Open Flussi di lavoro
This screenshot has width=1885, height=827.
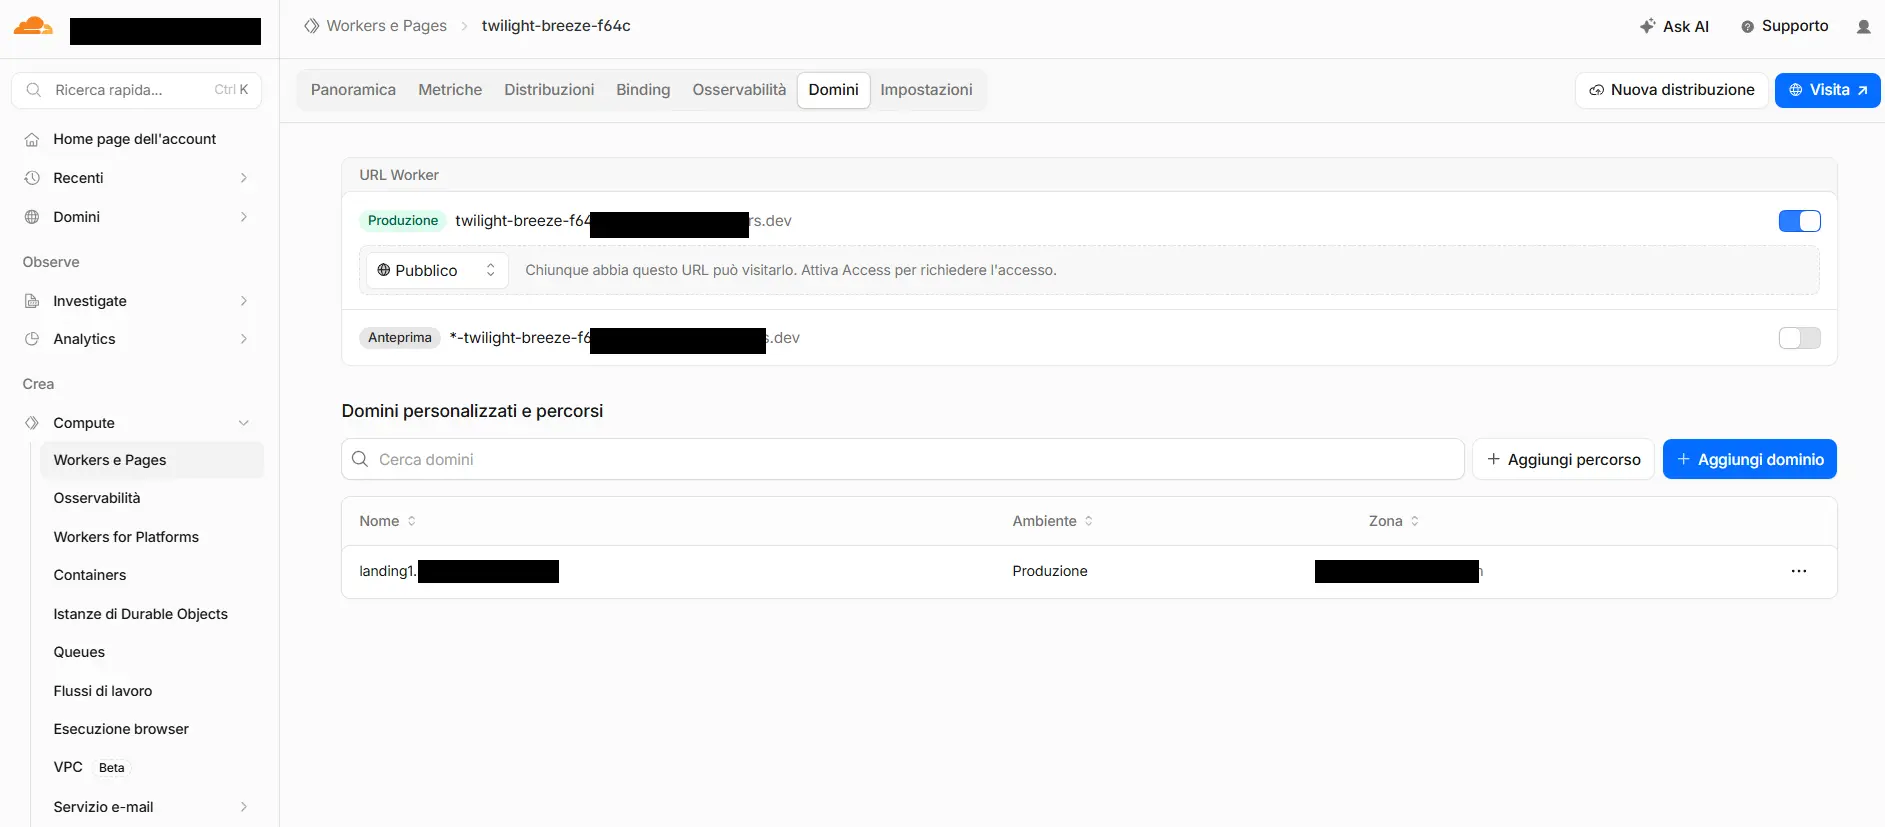[x=103, y=691]
